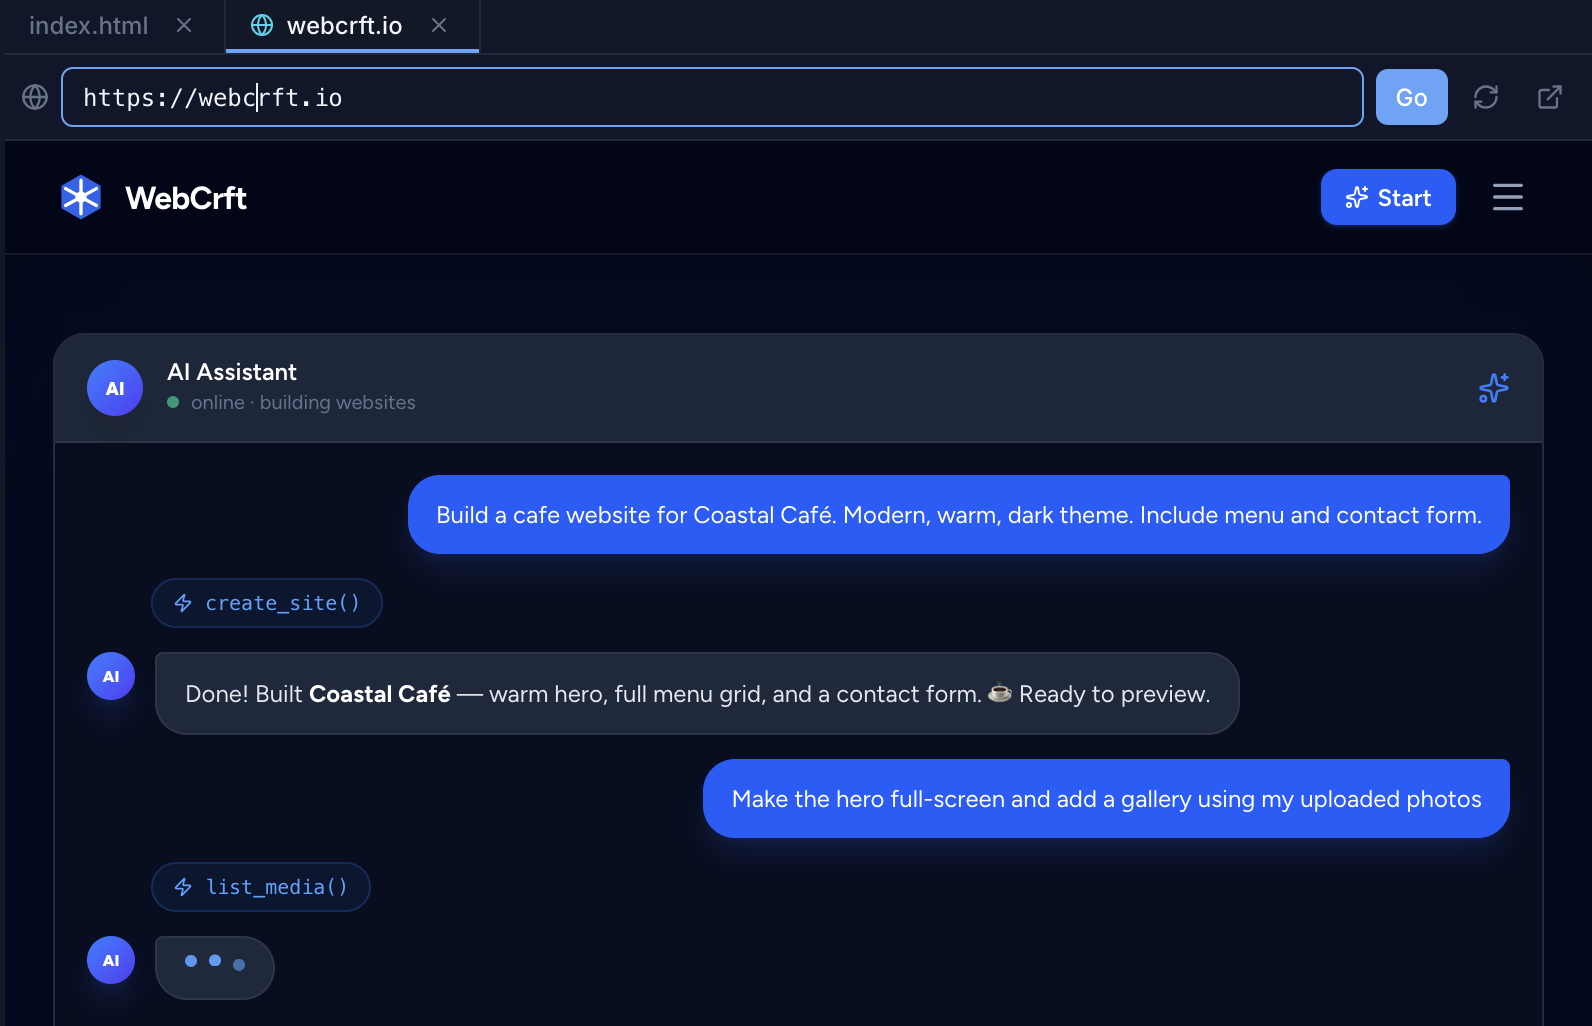Click the lightning icon inside list_media() chip
This screenshot has height=1026, width=1592.
[183, 887]
